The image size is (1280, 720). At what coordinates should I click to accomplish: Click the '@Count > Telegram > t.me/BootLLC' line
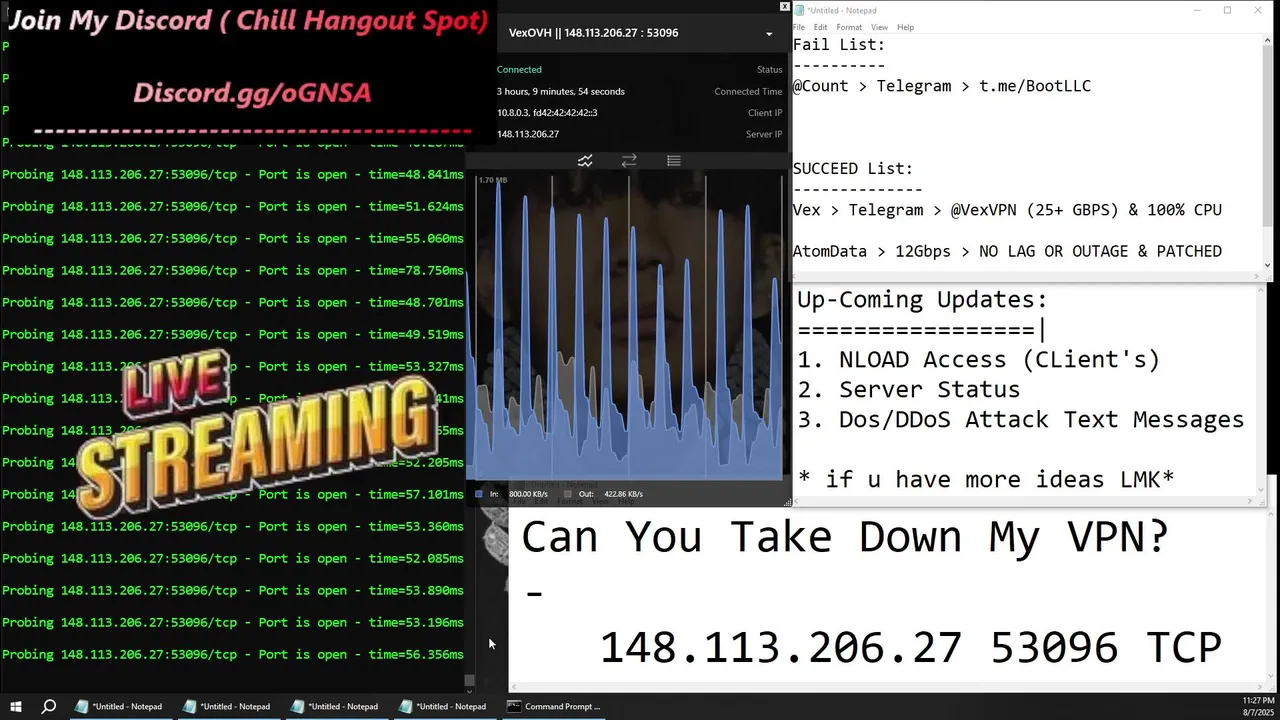point(942,86)
